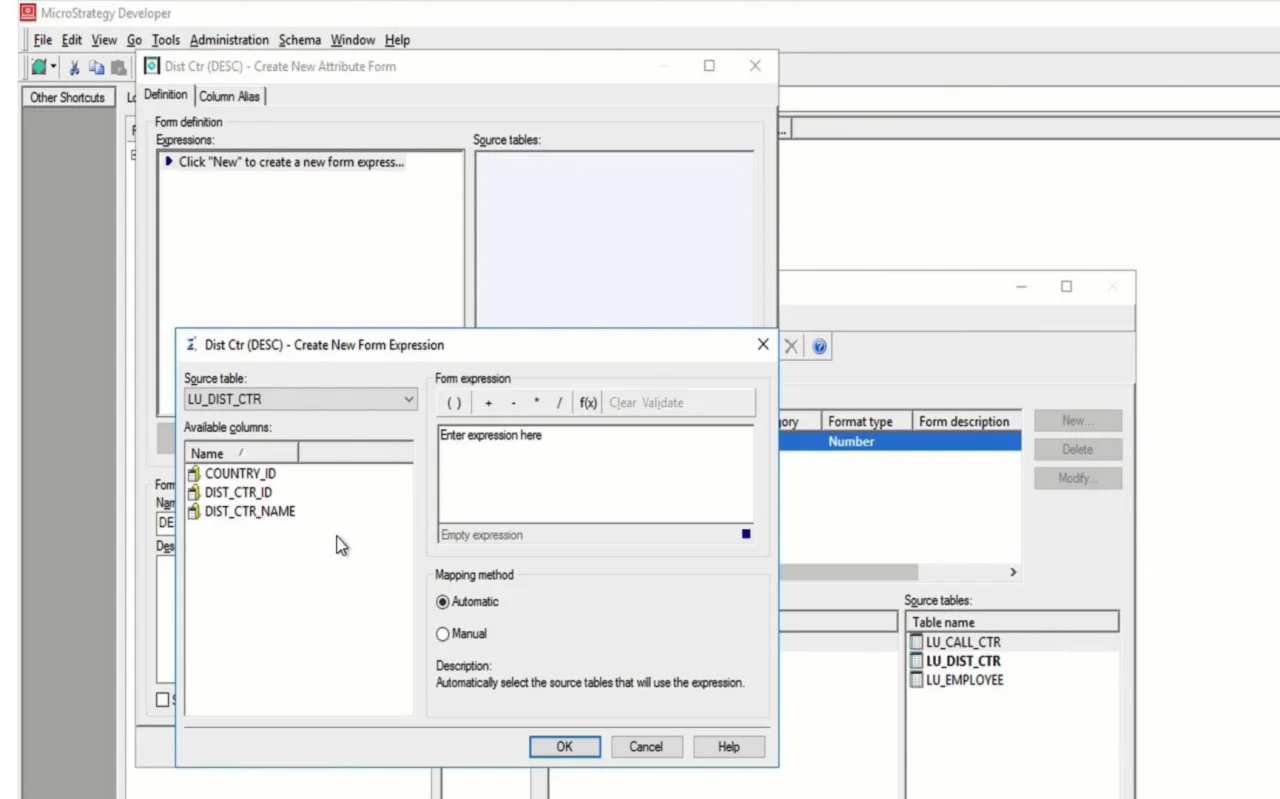Close the Create New Form Expression dialog
The width and height of the screenshot is (1280, 799).
tap(763, 344)
